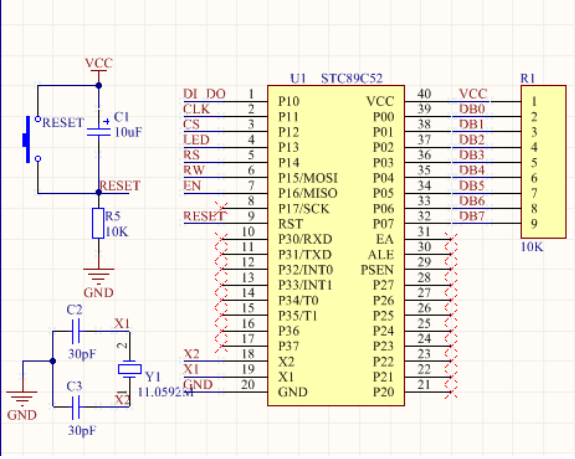Click the no-connect cross on pin 31

451,239
